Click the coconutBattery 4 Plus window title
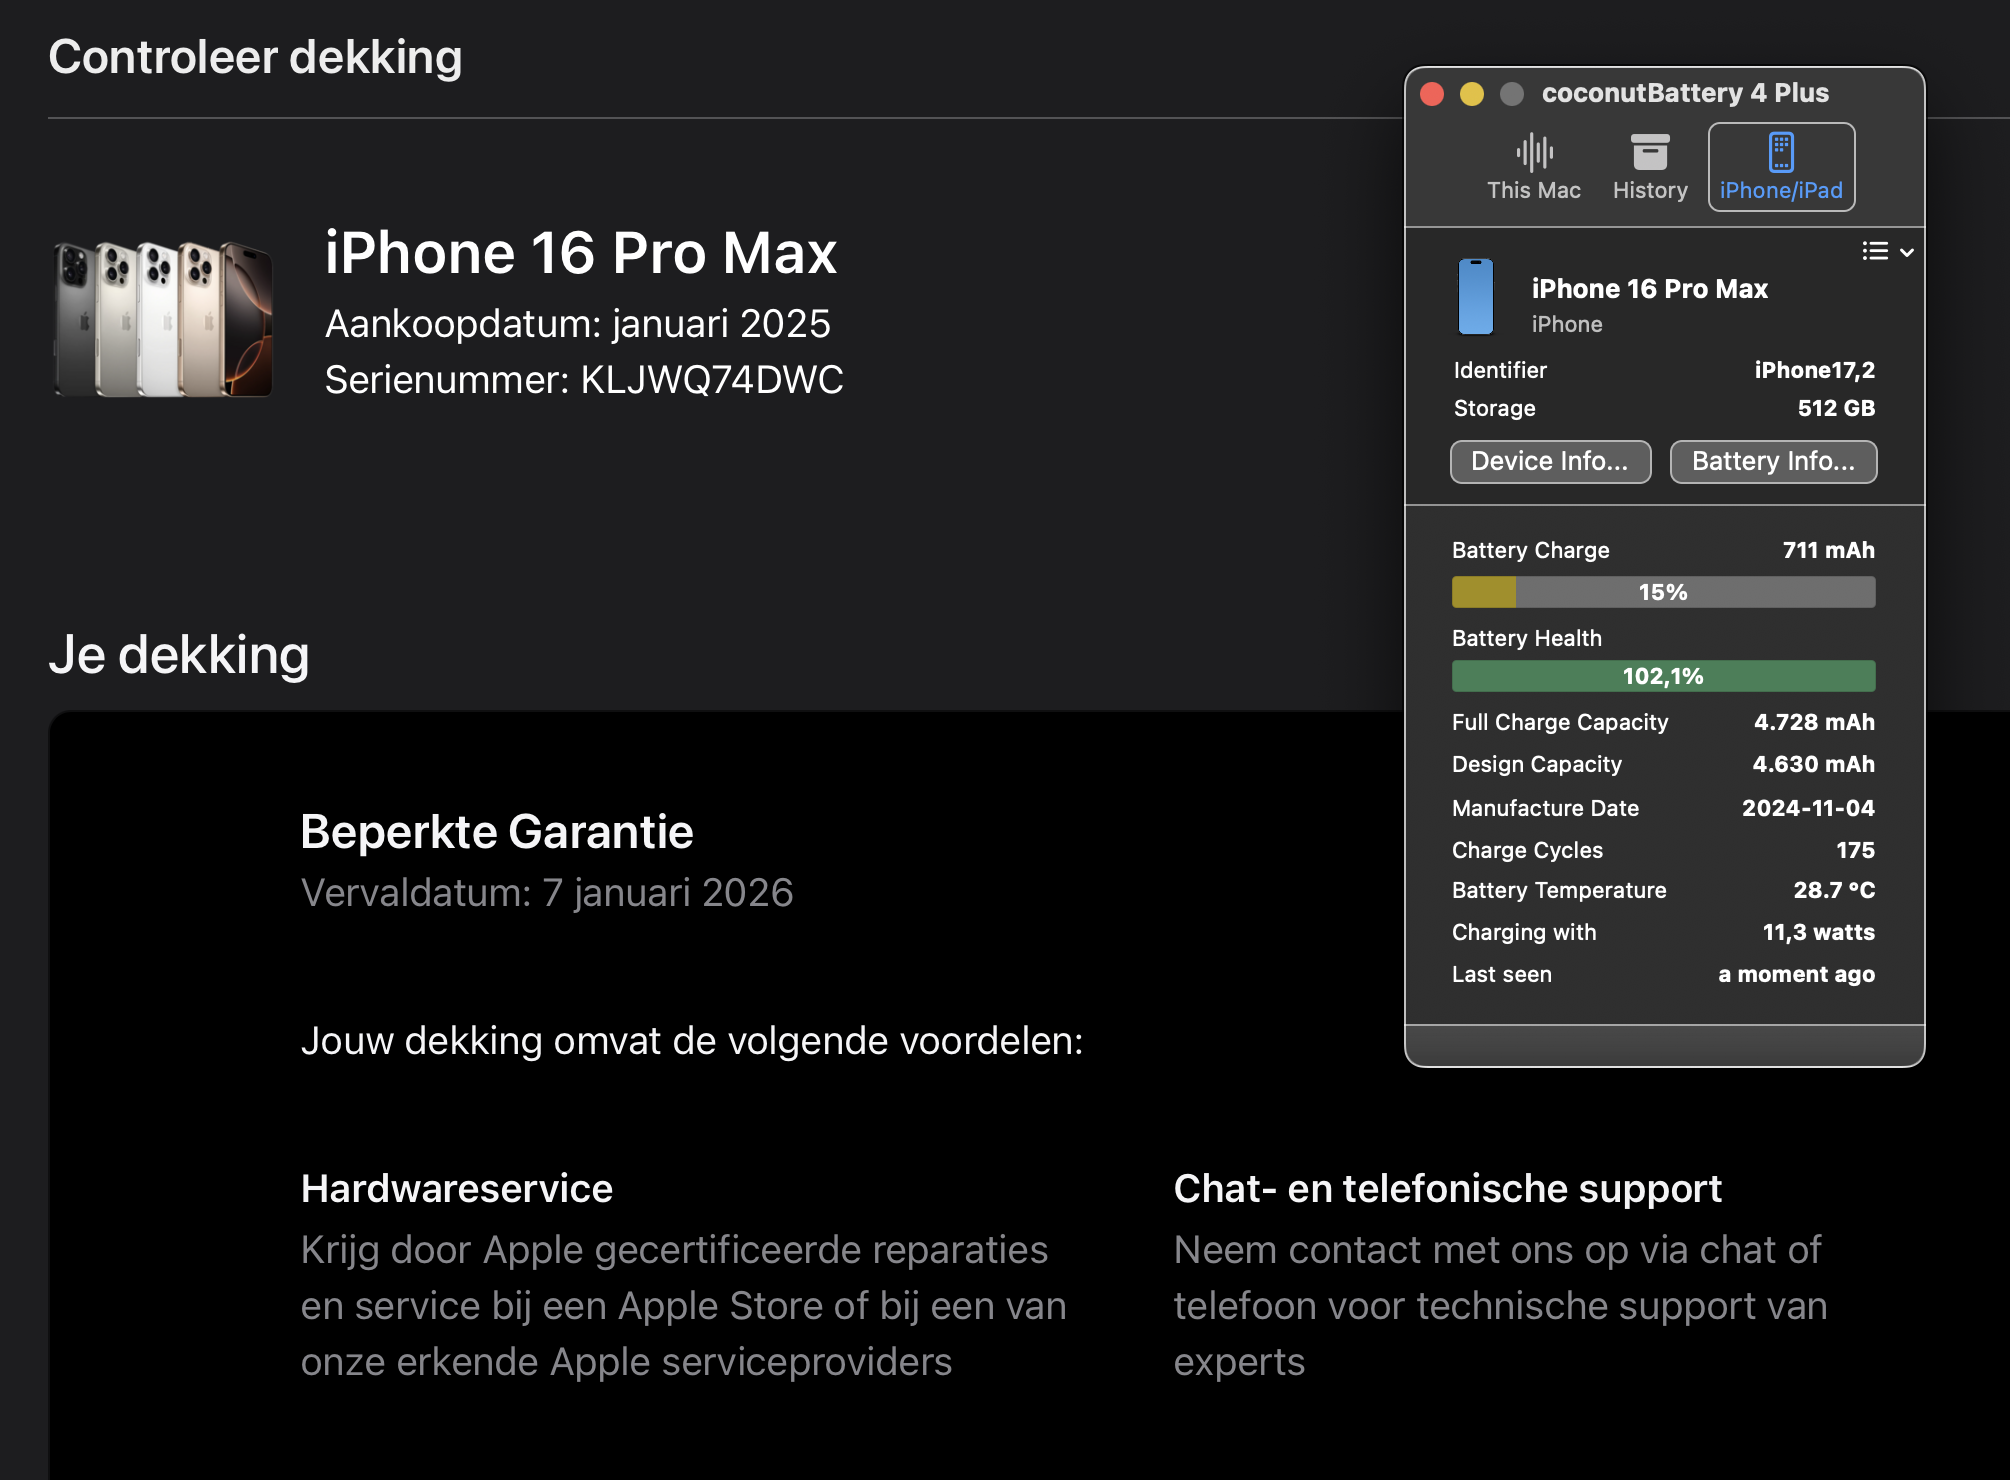Image resolution: width=2010 pixels, height=1480 pixels. click(x=1685, y=93)
